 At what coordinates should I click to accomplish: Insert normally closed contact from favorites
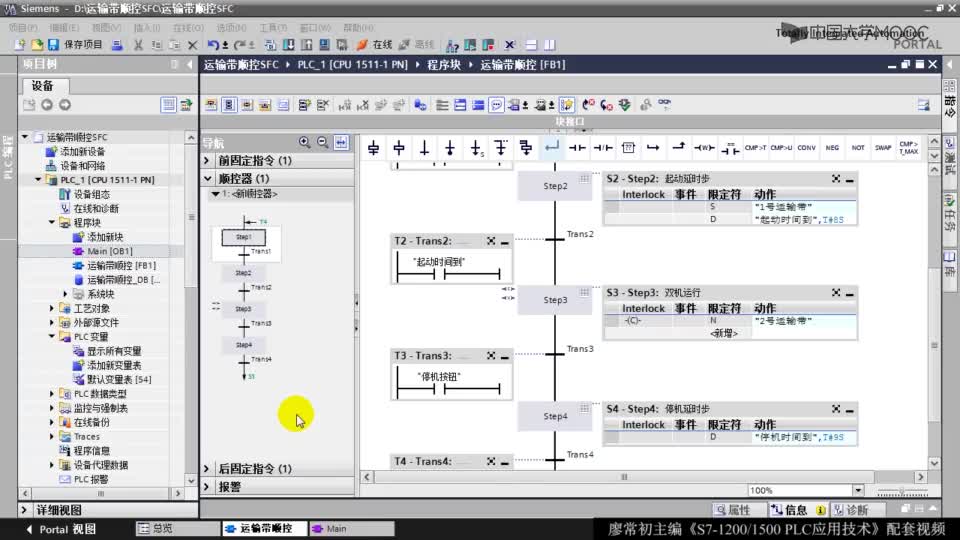point(603,148)
